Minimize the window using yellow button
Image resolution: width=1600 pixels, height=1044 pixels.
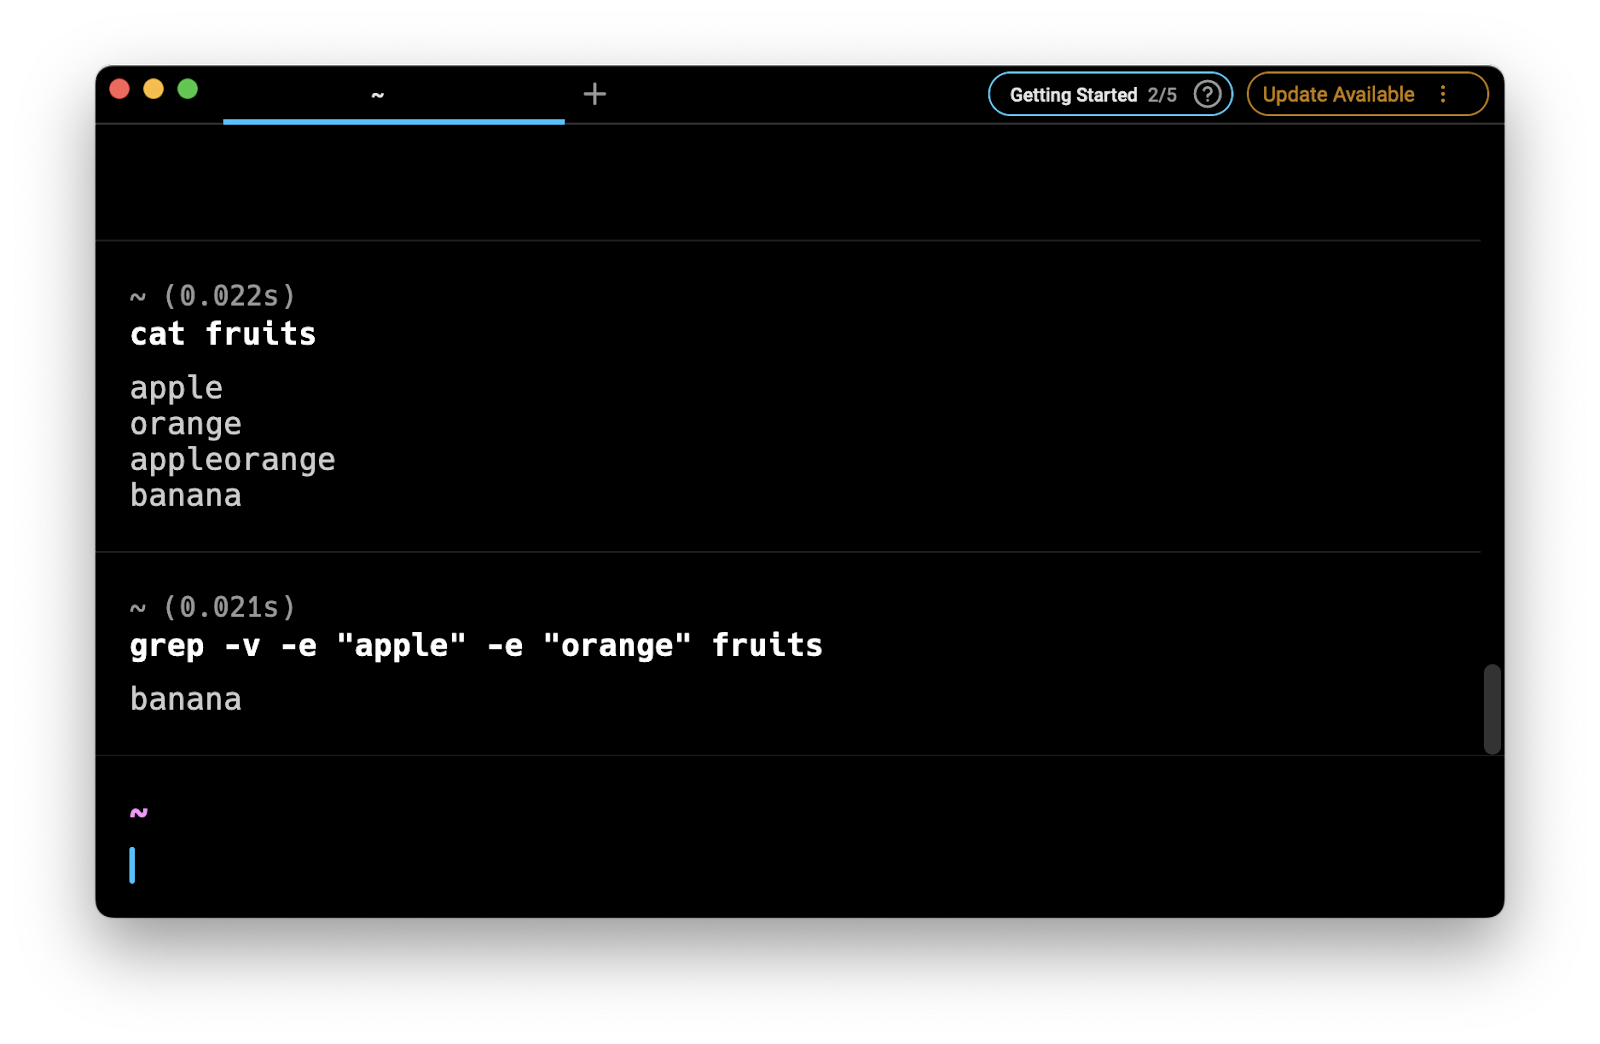[153, 89]
